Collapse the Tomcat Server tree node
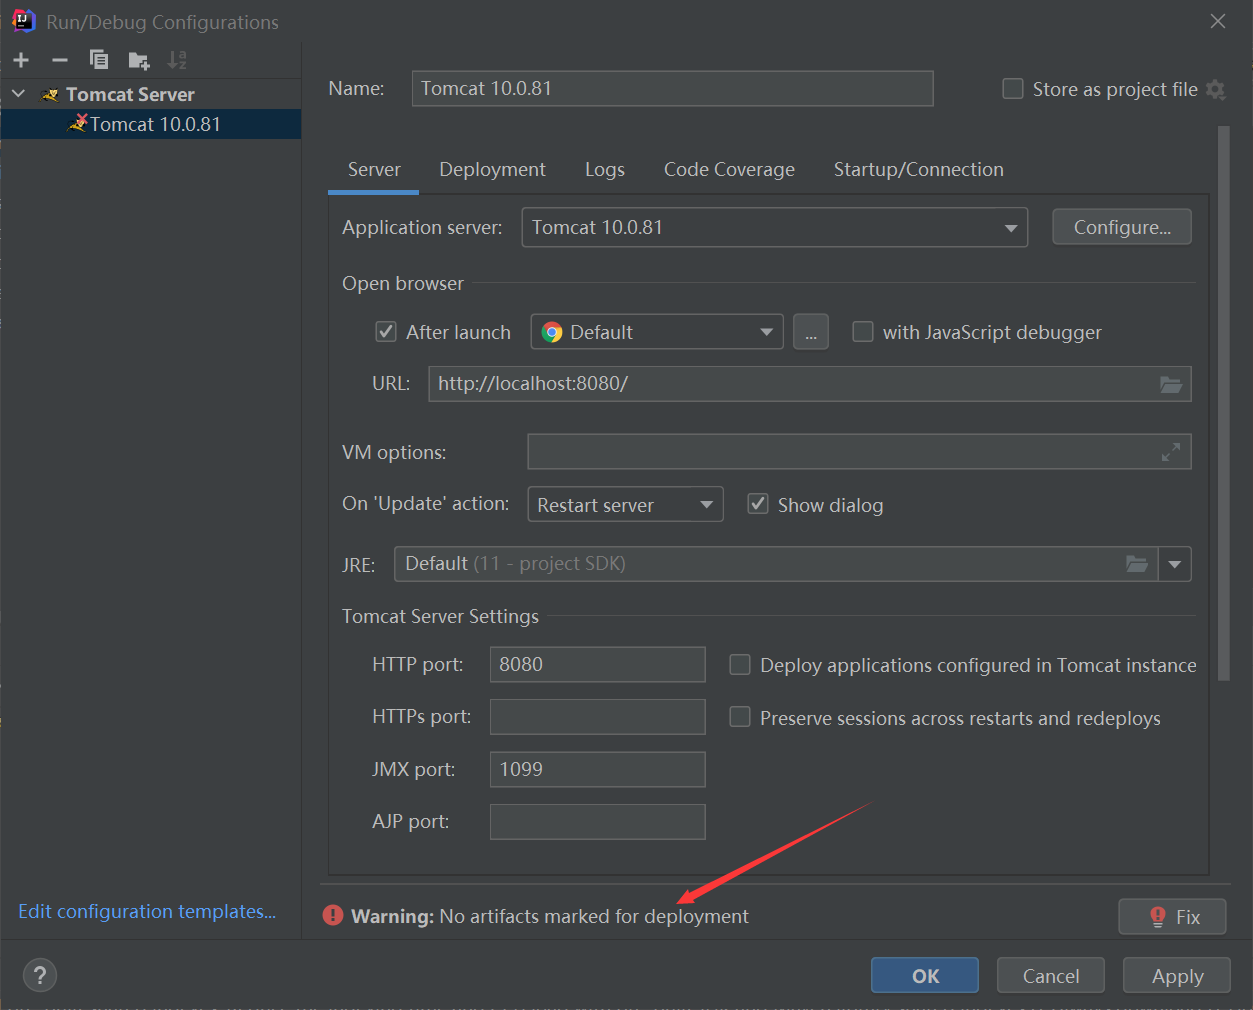 (19, 94)
